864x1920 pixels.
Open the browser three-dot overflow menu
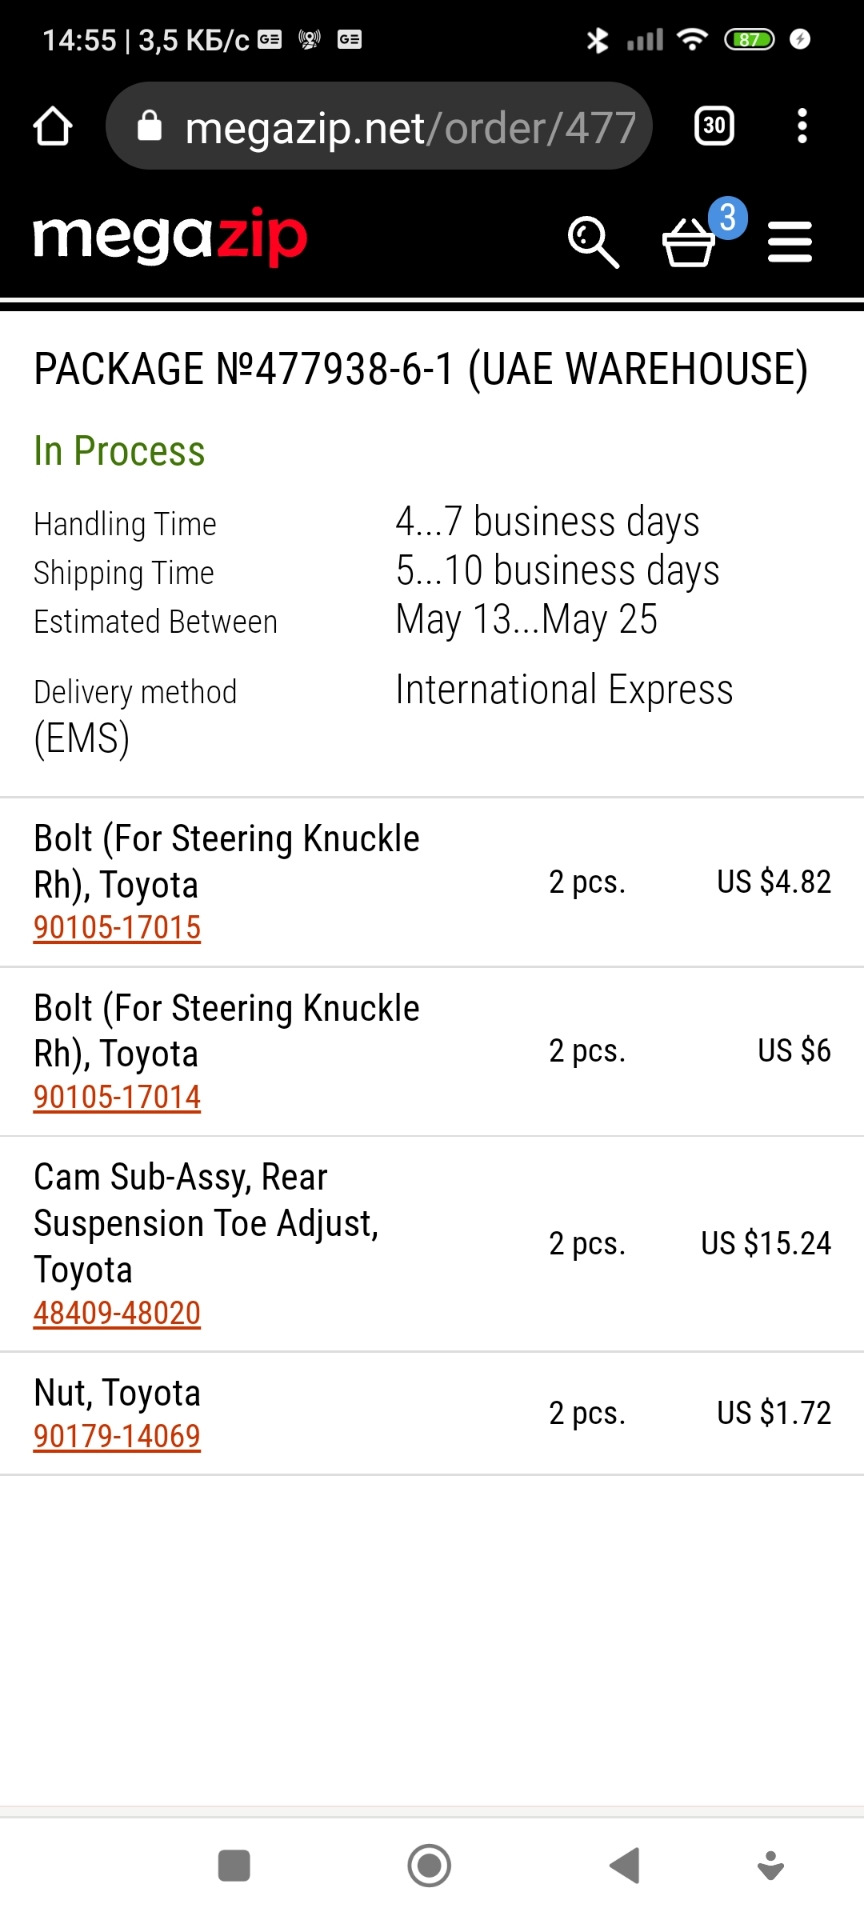pyautogui.click(x=801, y=126)
